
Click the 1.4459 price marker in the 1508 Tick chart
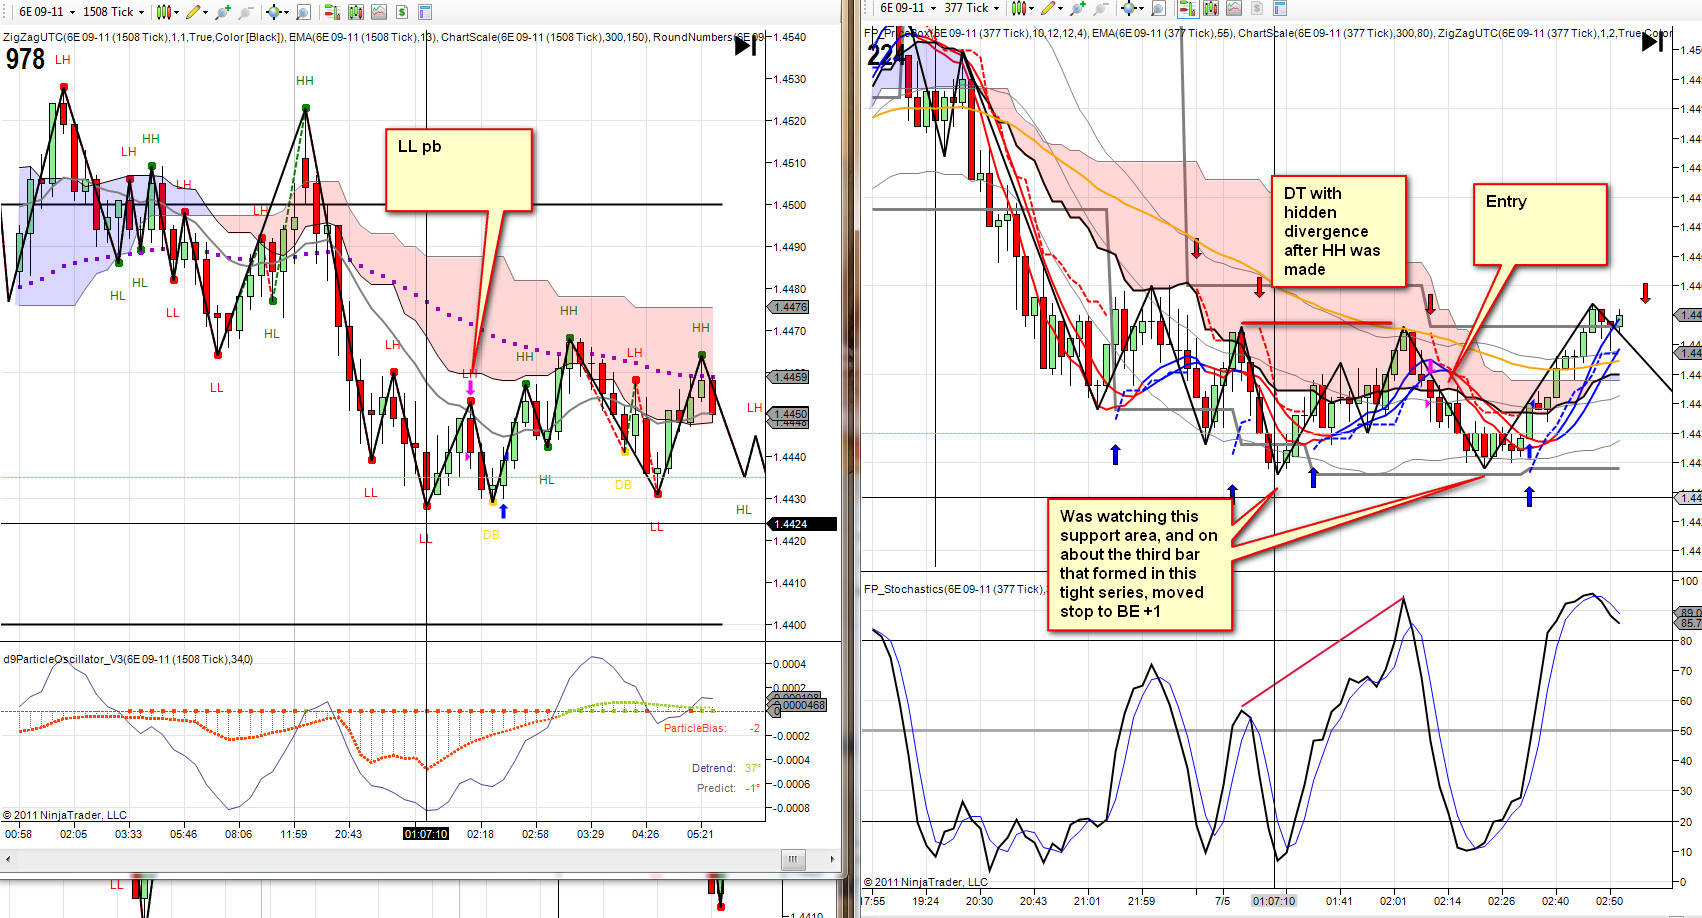tap(789, 377)
